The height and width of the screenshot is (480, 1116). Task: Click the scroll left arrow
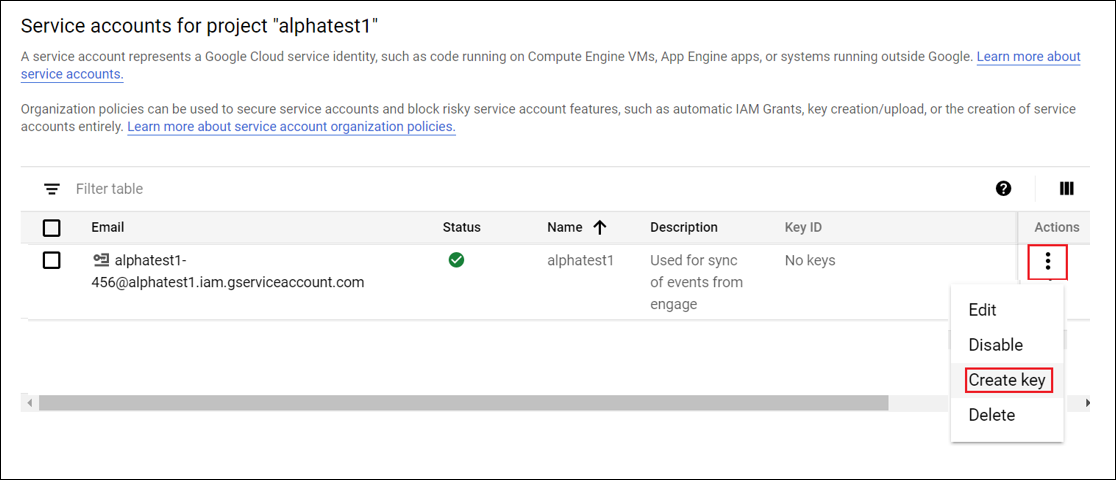(x=30, y=403)
